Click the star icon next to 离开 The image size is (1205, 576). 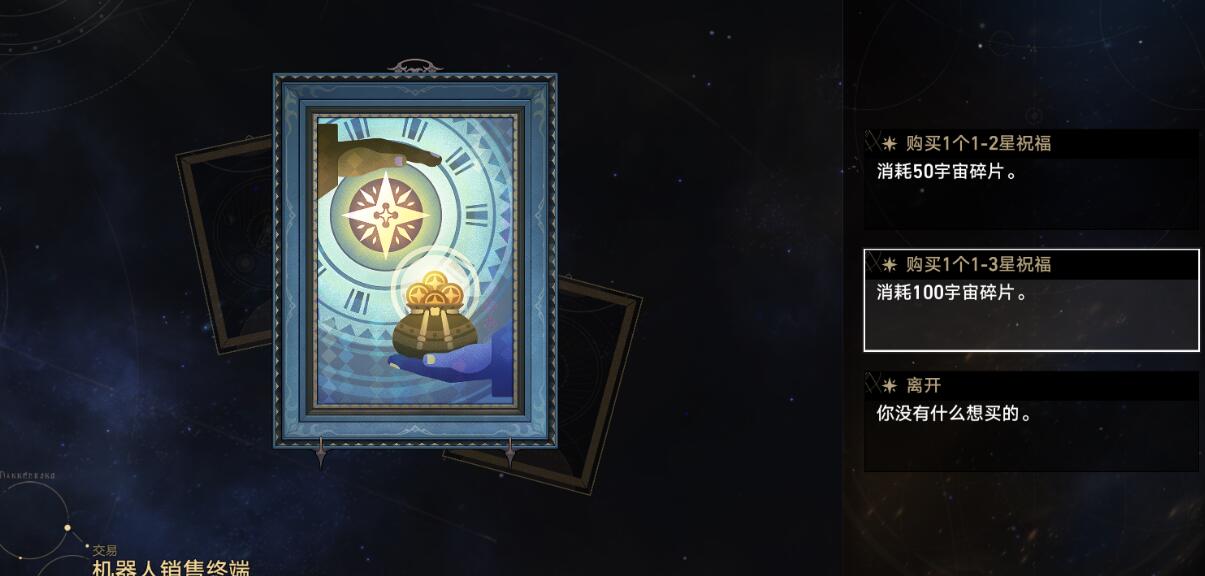click(x=889, y=385)
